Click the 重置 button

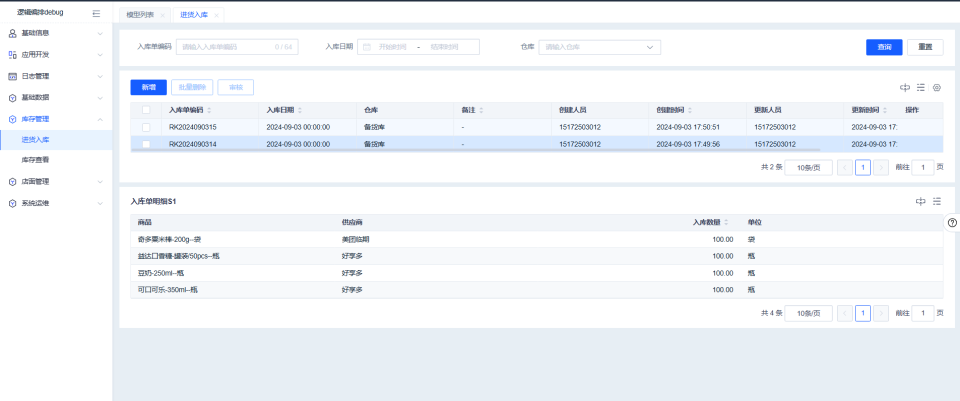point(925,47)
